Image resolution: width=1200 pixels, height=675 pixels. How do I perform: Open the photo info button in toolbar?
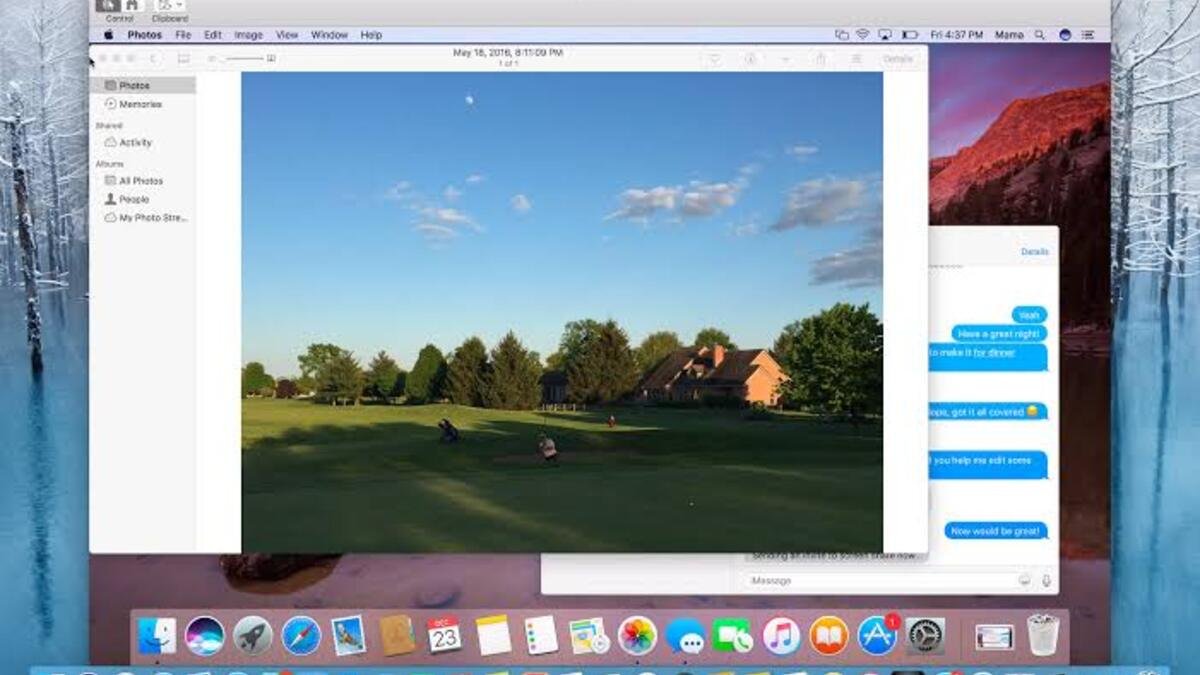750,59
